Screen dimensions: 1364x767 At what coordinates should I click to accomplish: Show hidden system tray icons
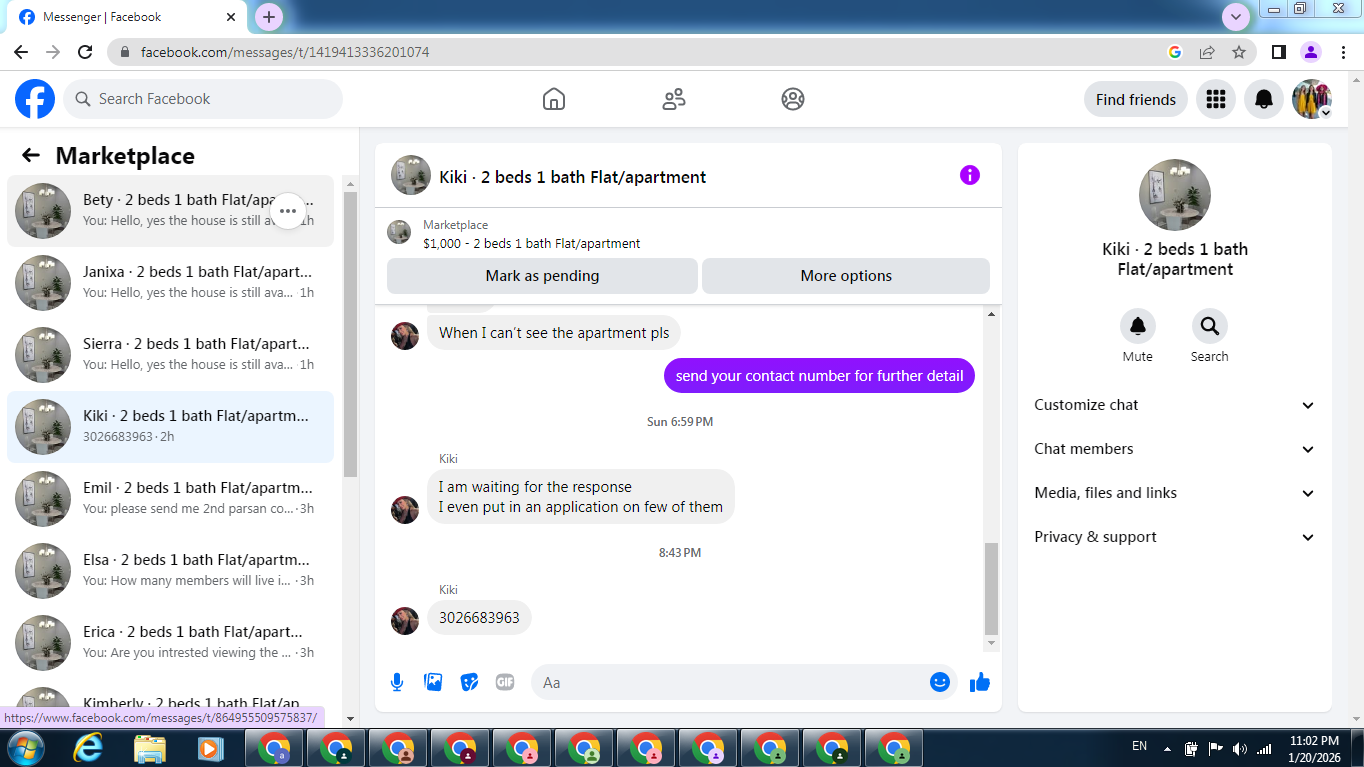click(1167, 748)
